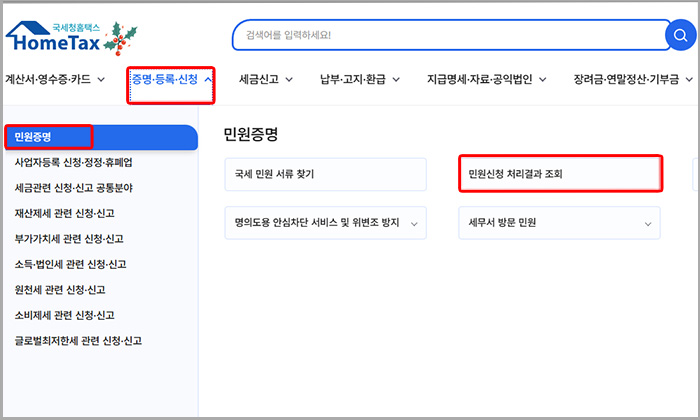
Task: Open 명의도용 안심차단 서비스 및 위변조 방지
Action: [325, 223]
